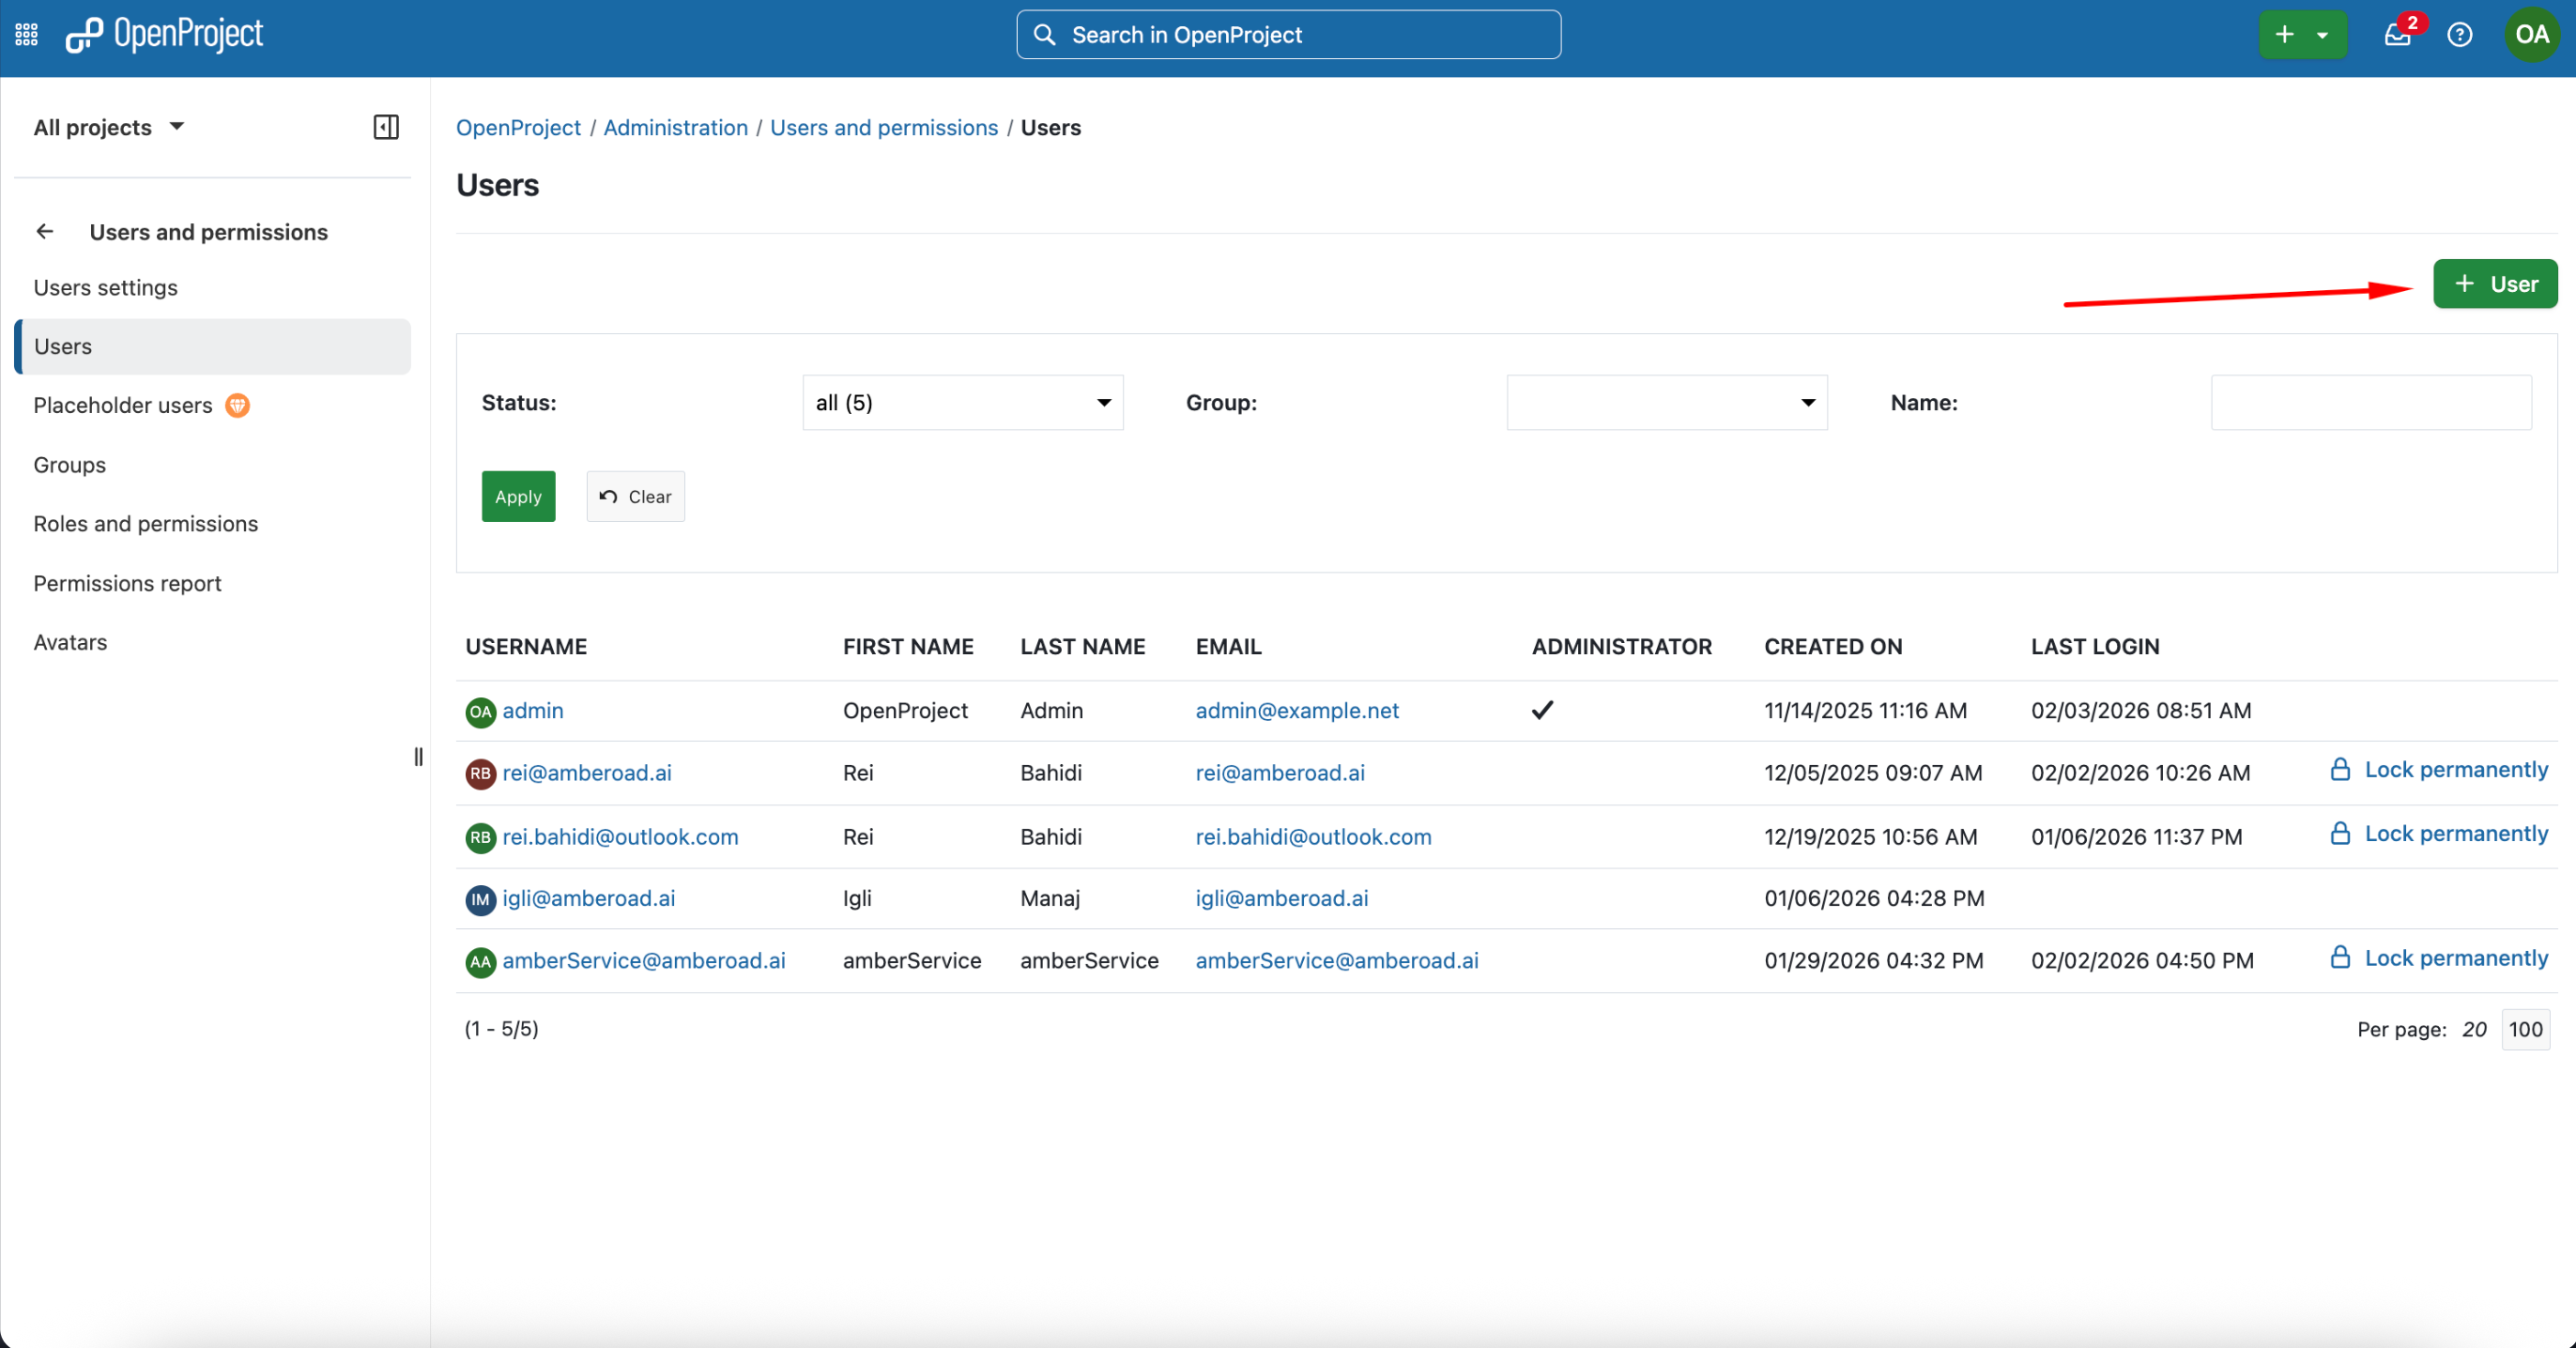Click the sidebar resize handle
The image size is (2576, 1348).
click(x=418, y=757)
